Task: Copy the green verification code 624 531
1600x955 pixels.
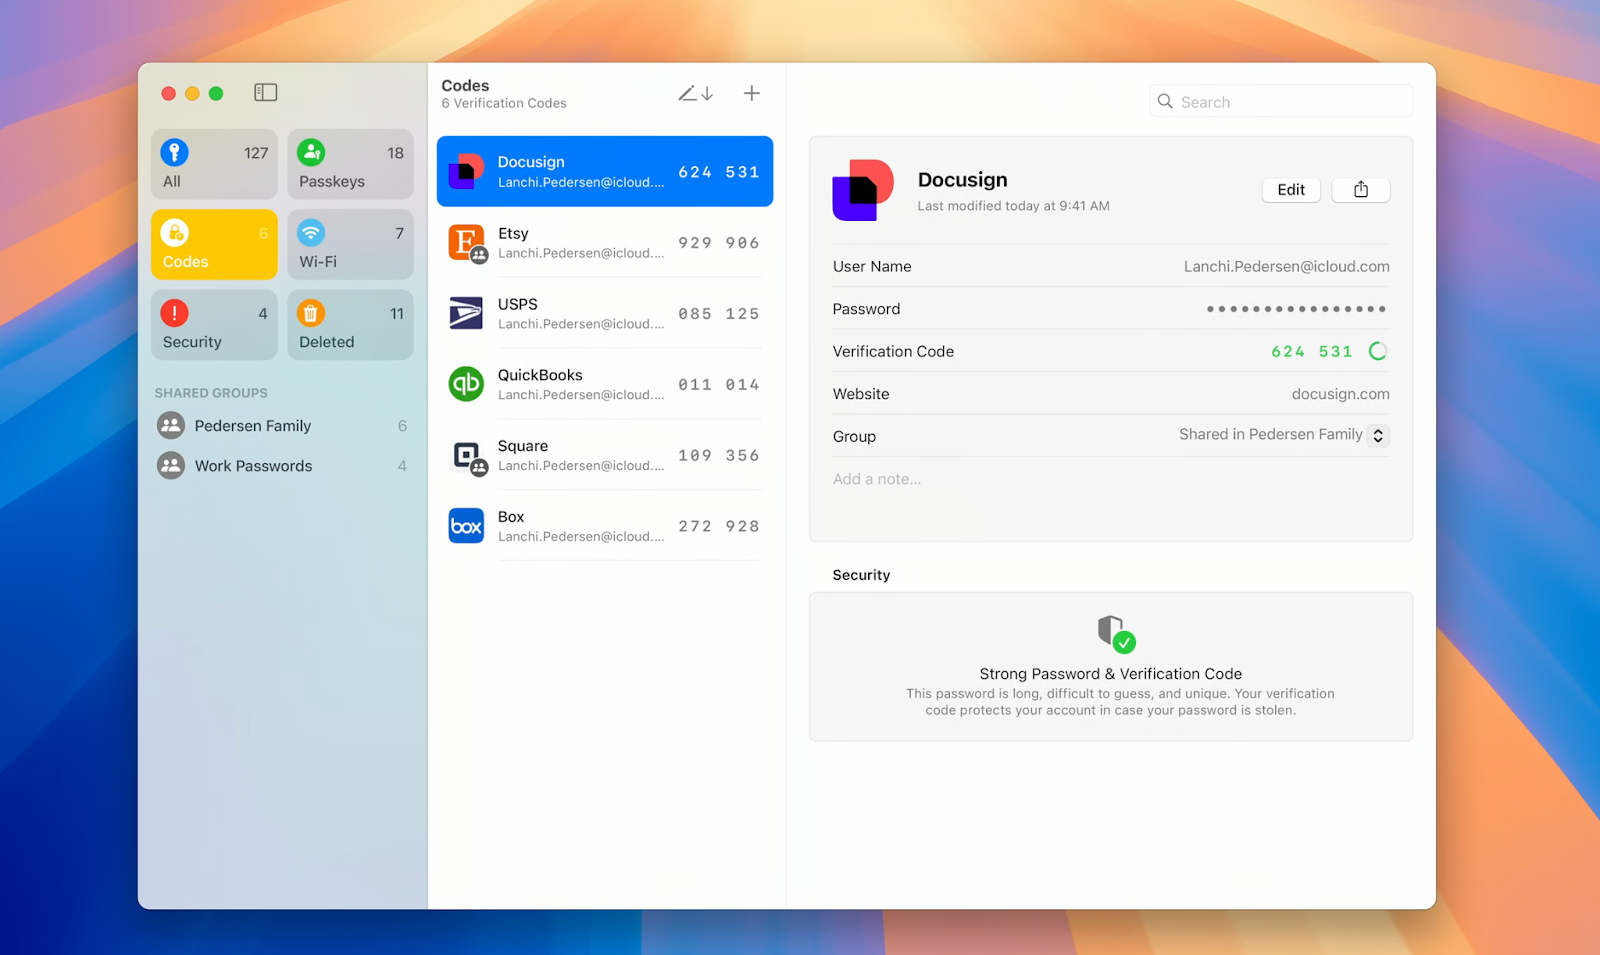Action: pyautogui.click(x=1312, y=352)
